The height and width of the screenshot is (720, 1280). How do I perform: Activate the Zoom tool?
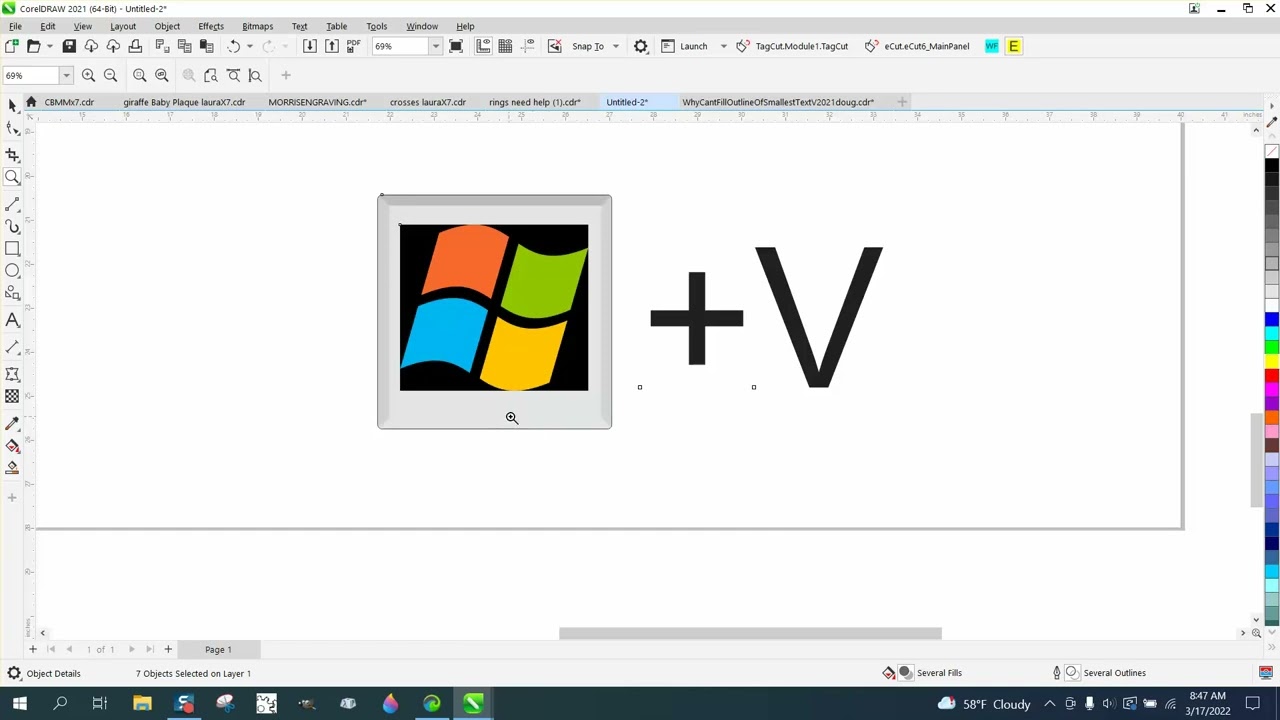pos(13,178)
